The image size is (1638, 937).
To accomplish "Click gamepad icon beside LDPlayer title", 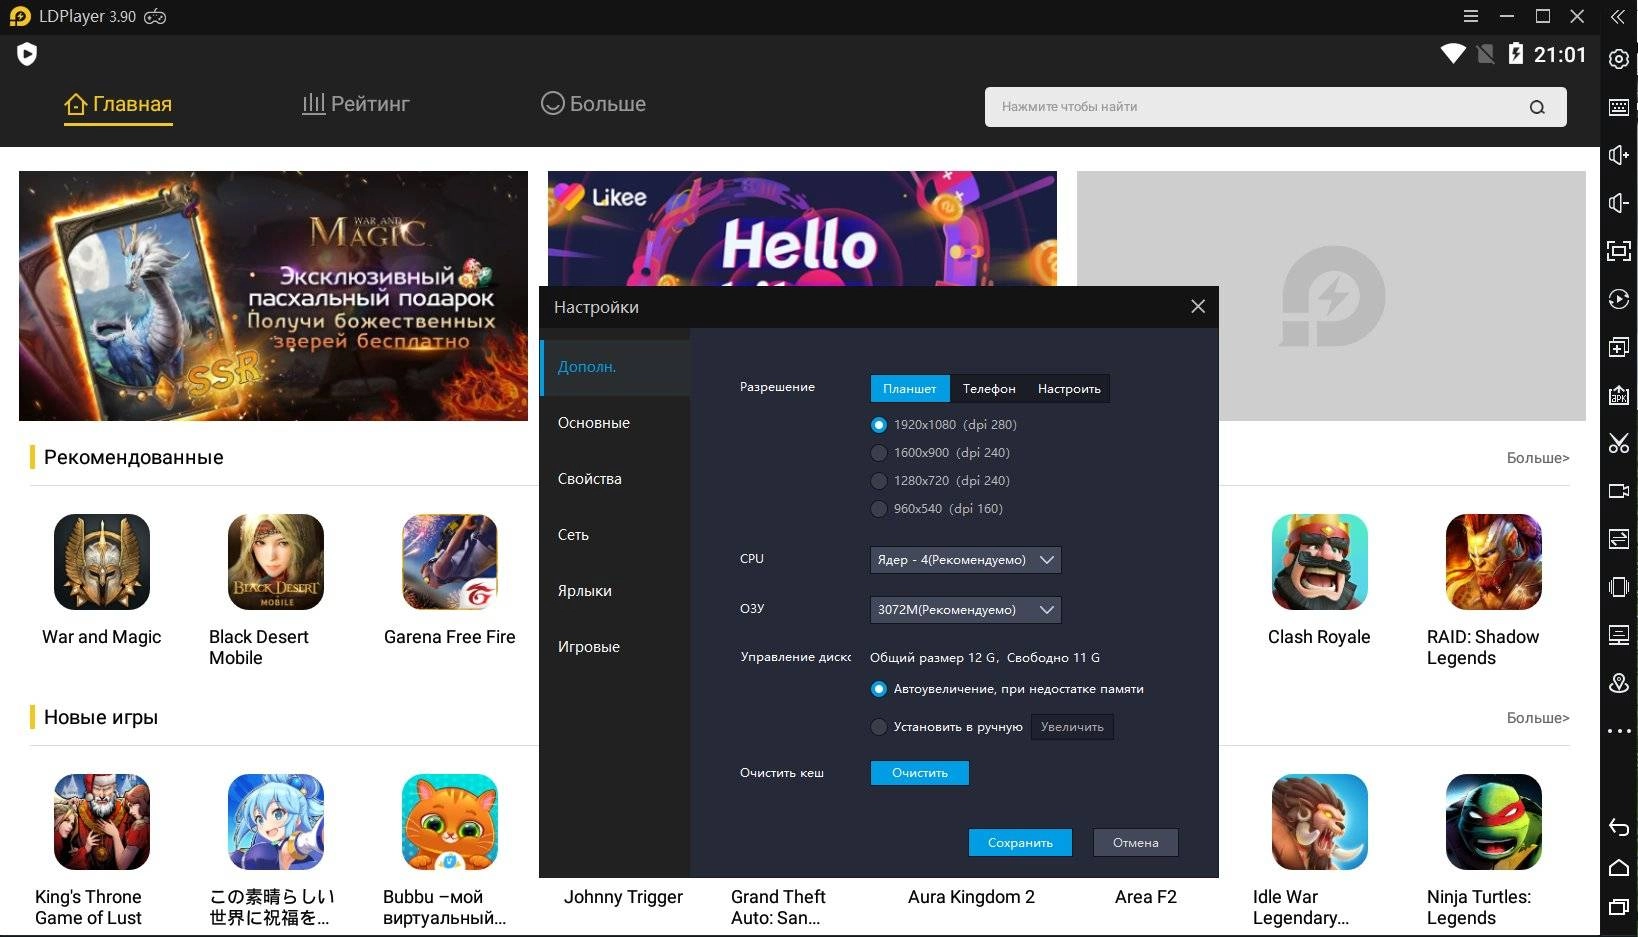I will click(155, 17).
